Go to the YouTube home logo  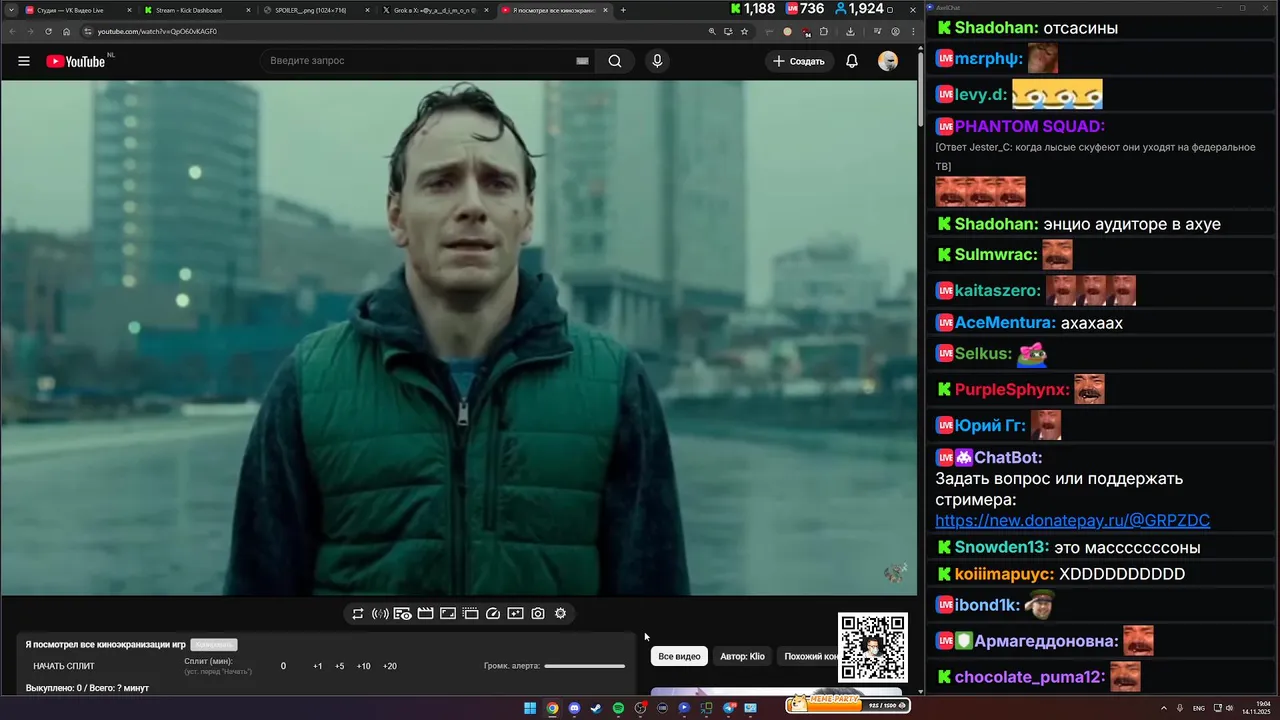coord(76,61)
